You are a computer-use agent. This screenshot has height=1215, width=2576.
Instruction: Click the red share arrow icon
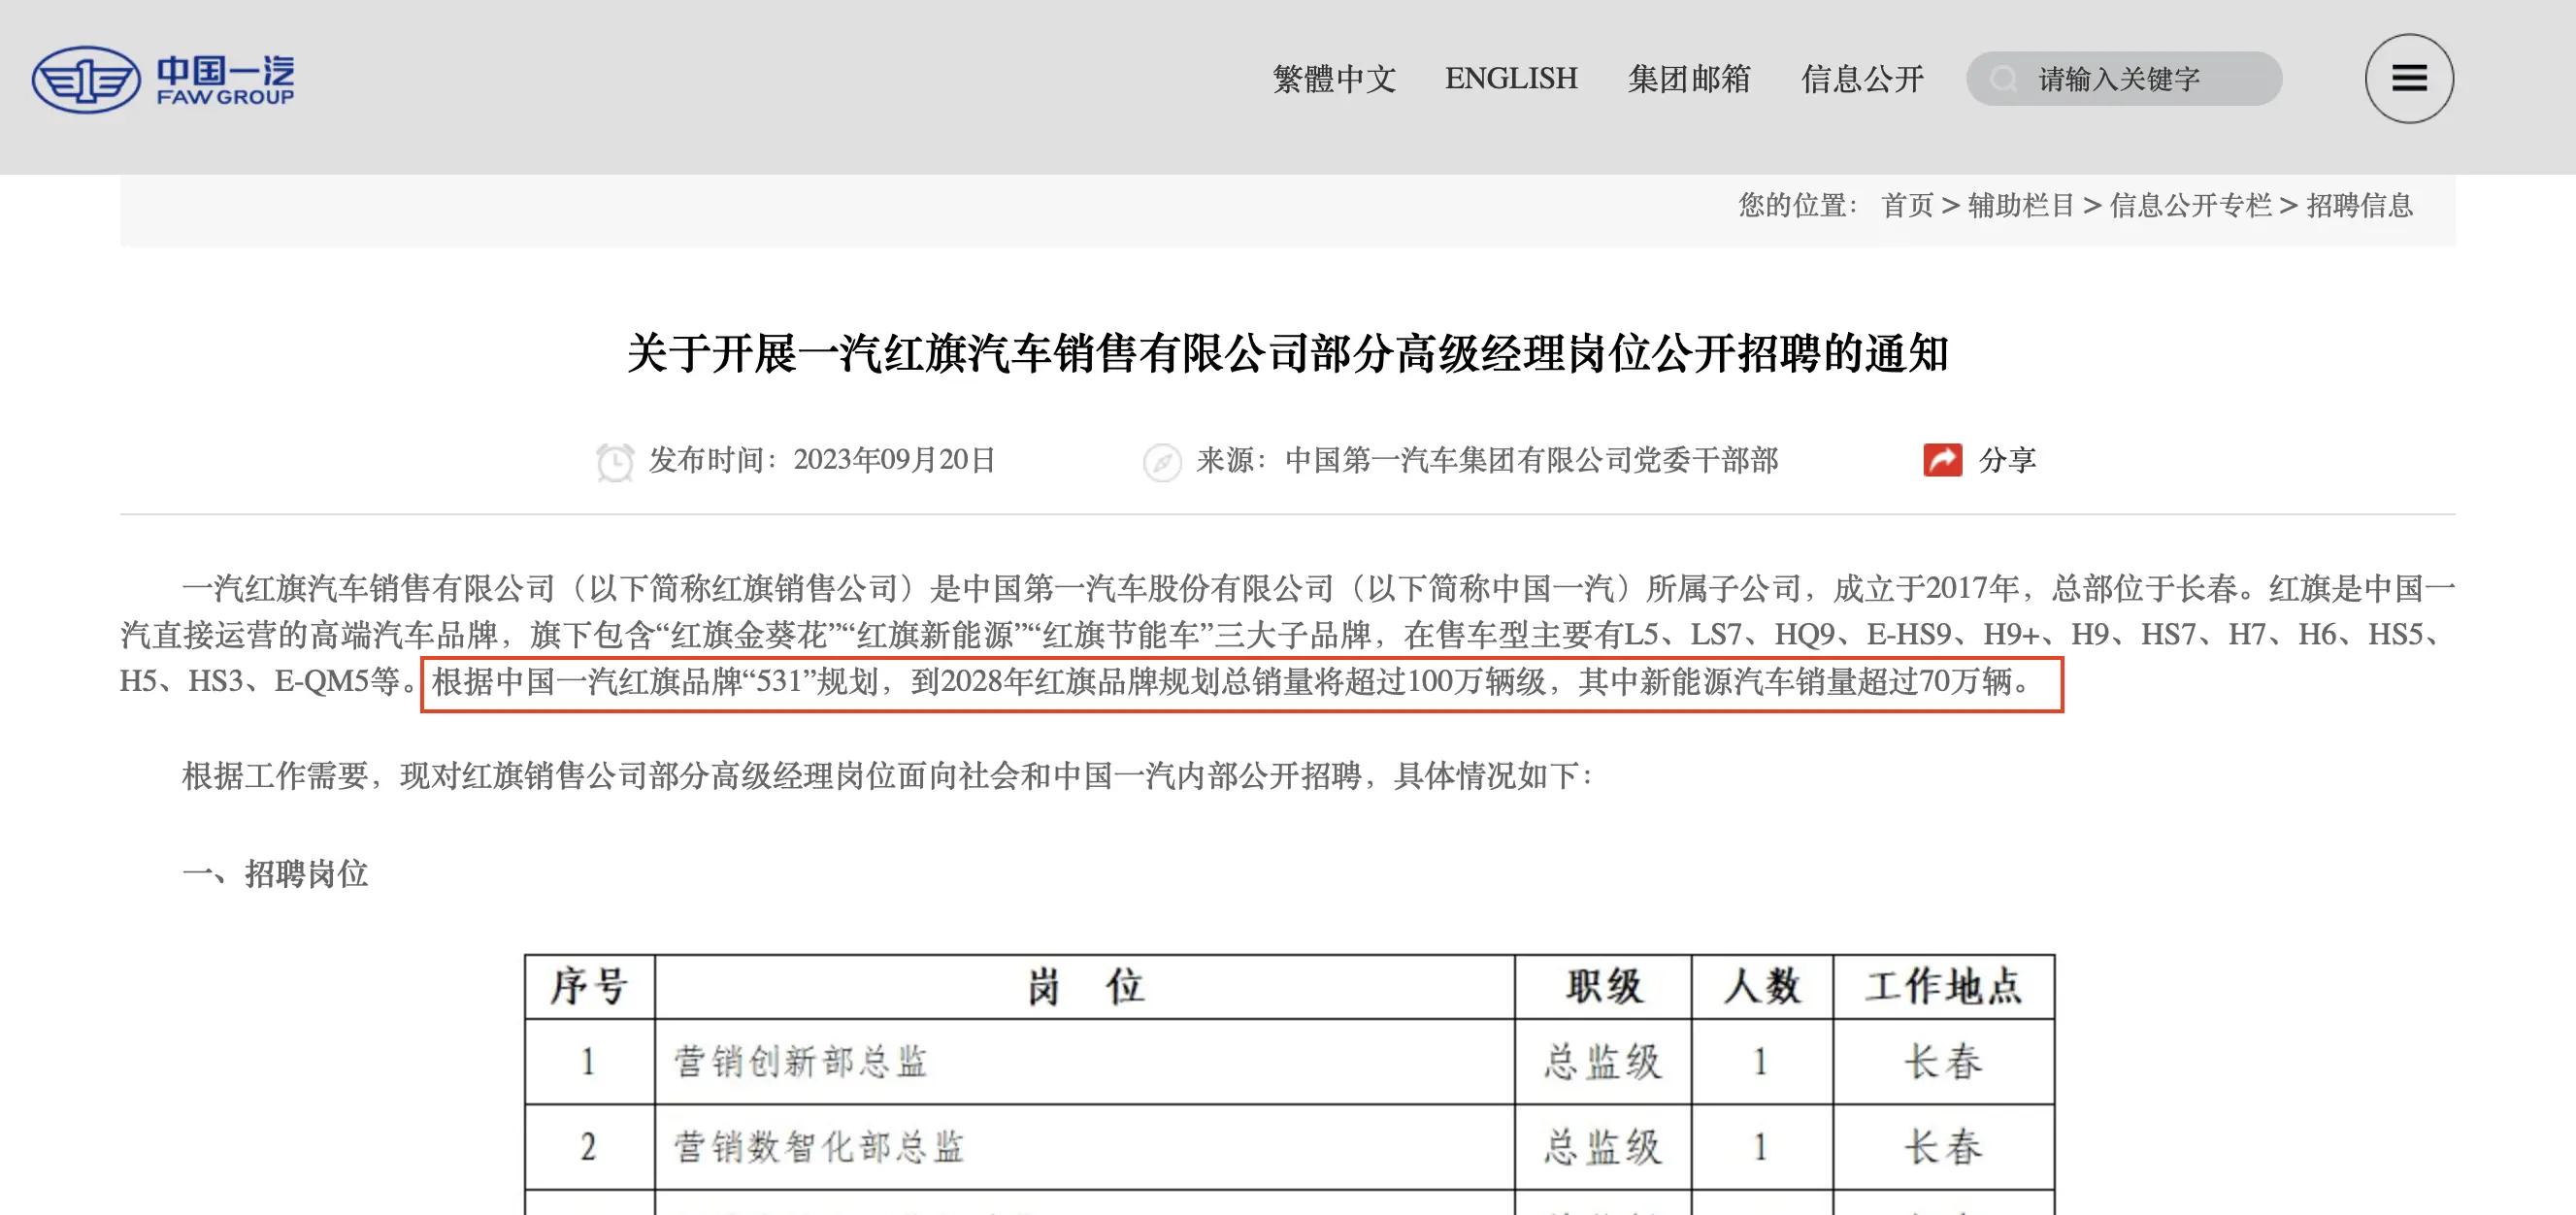[x=1942, y=460]
